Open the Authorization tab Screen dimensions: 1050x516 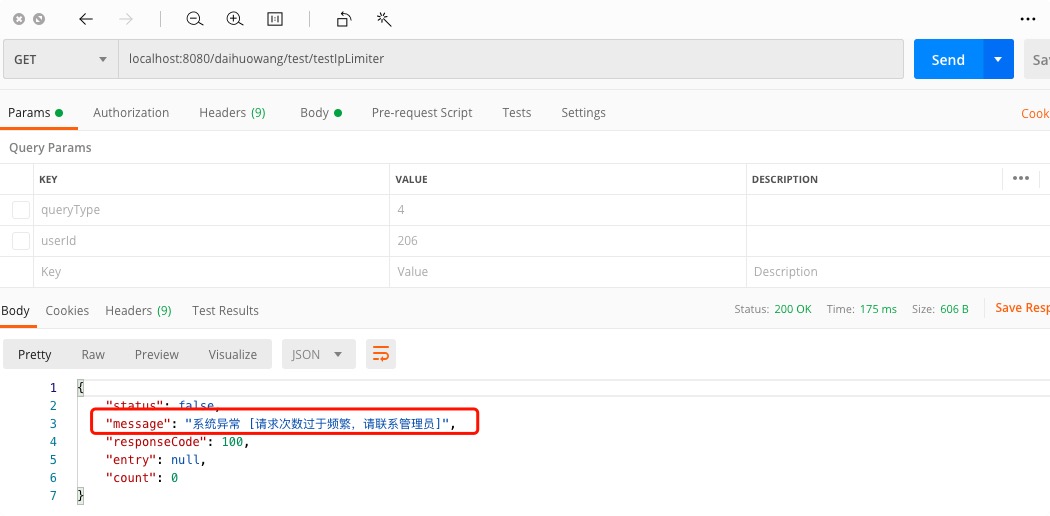131,112
